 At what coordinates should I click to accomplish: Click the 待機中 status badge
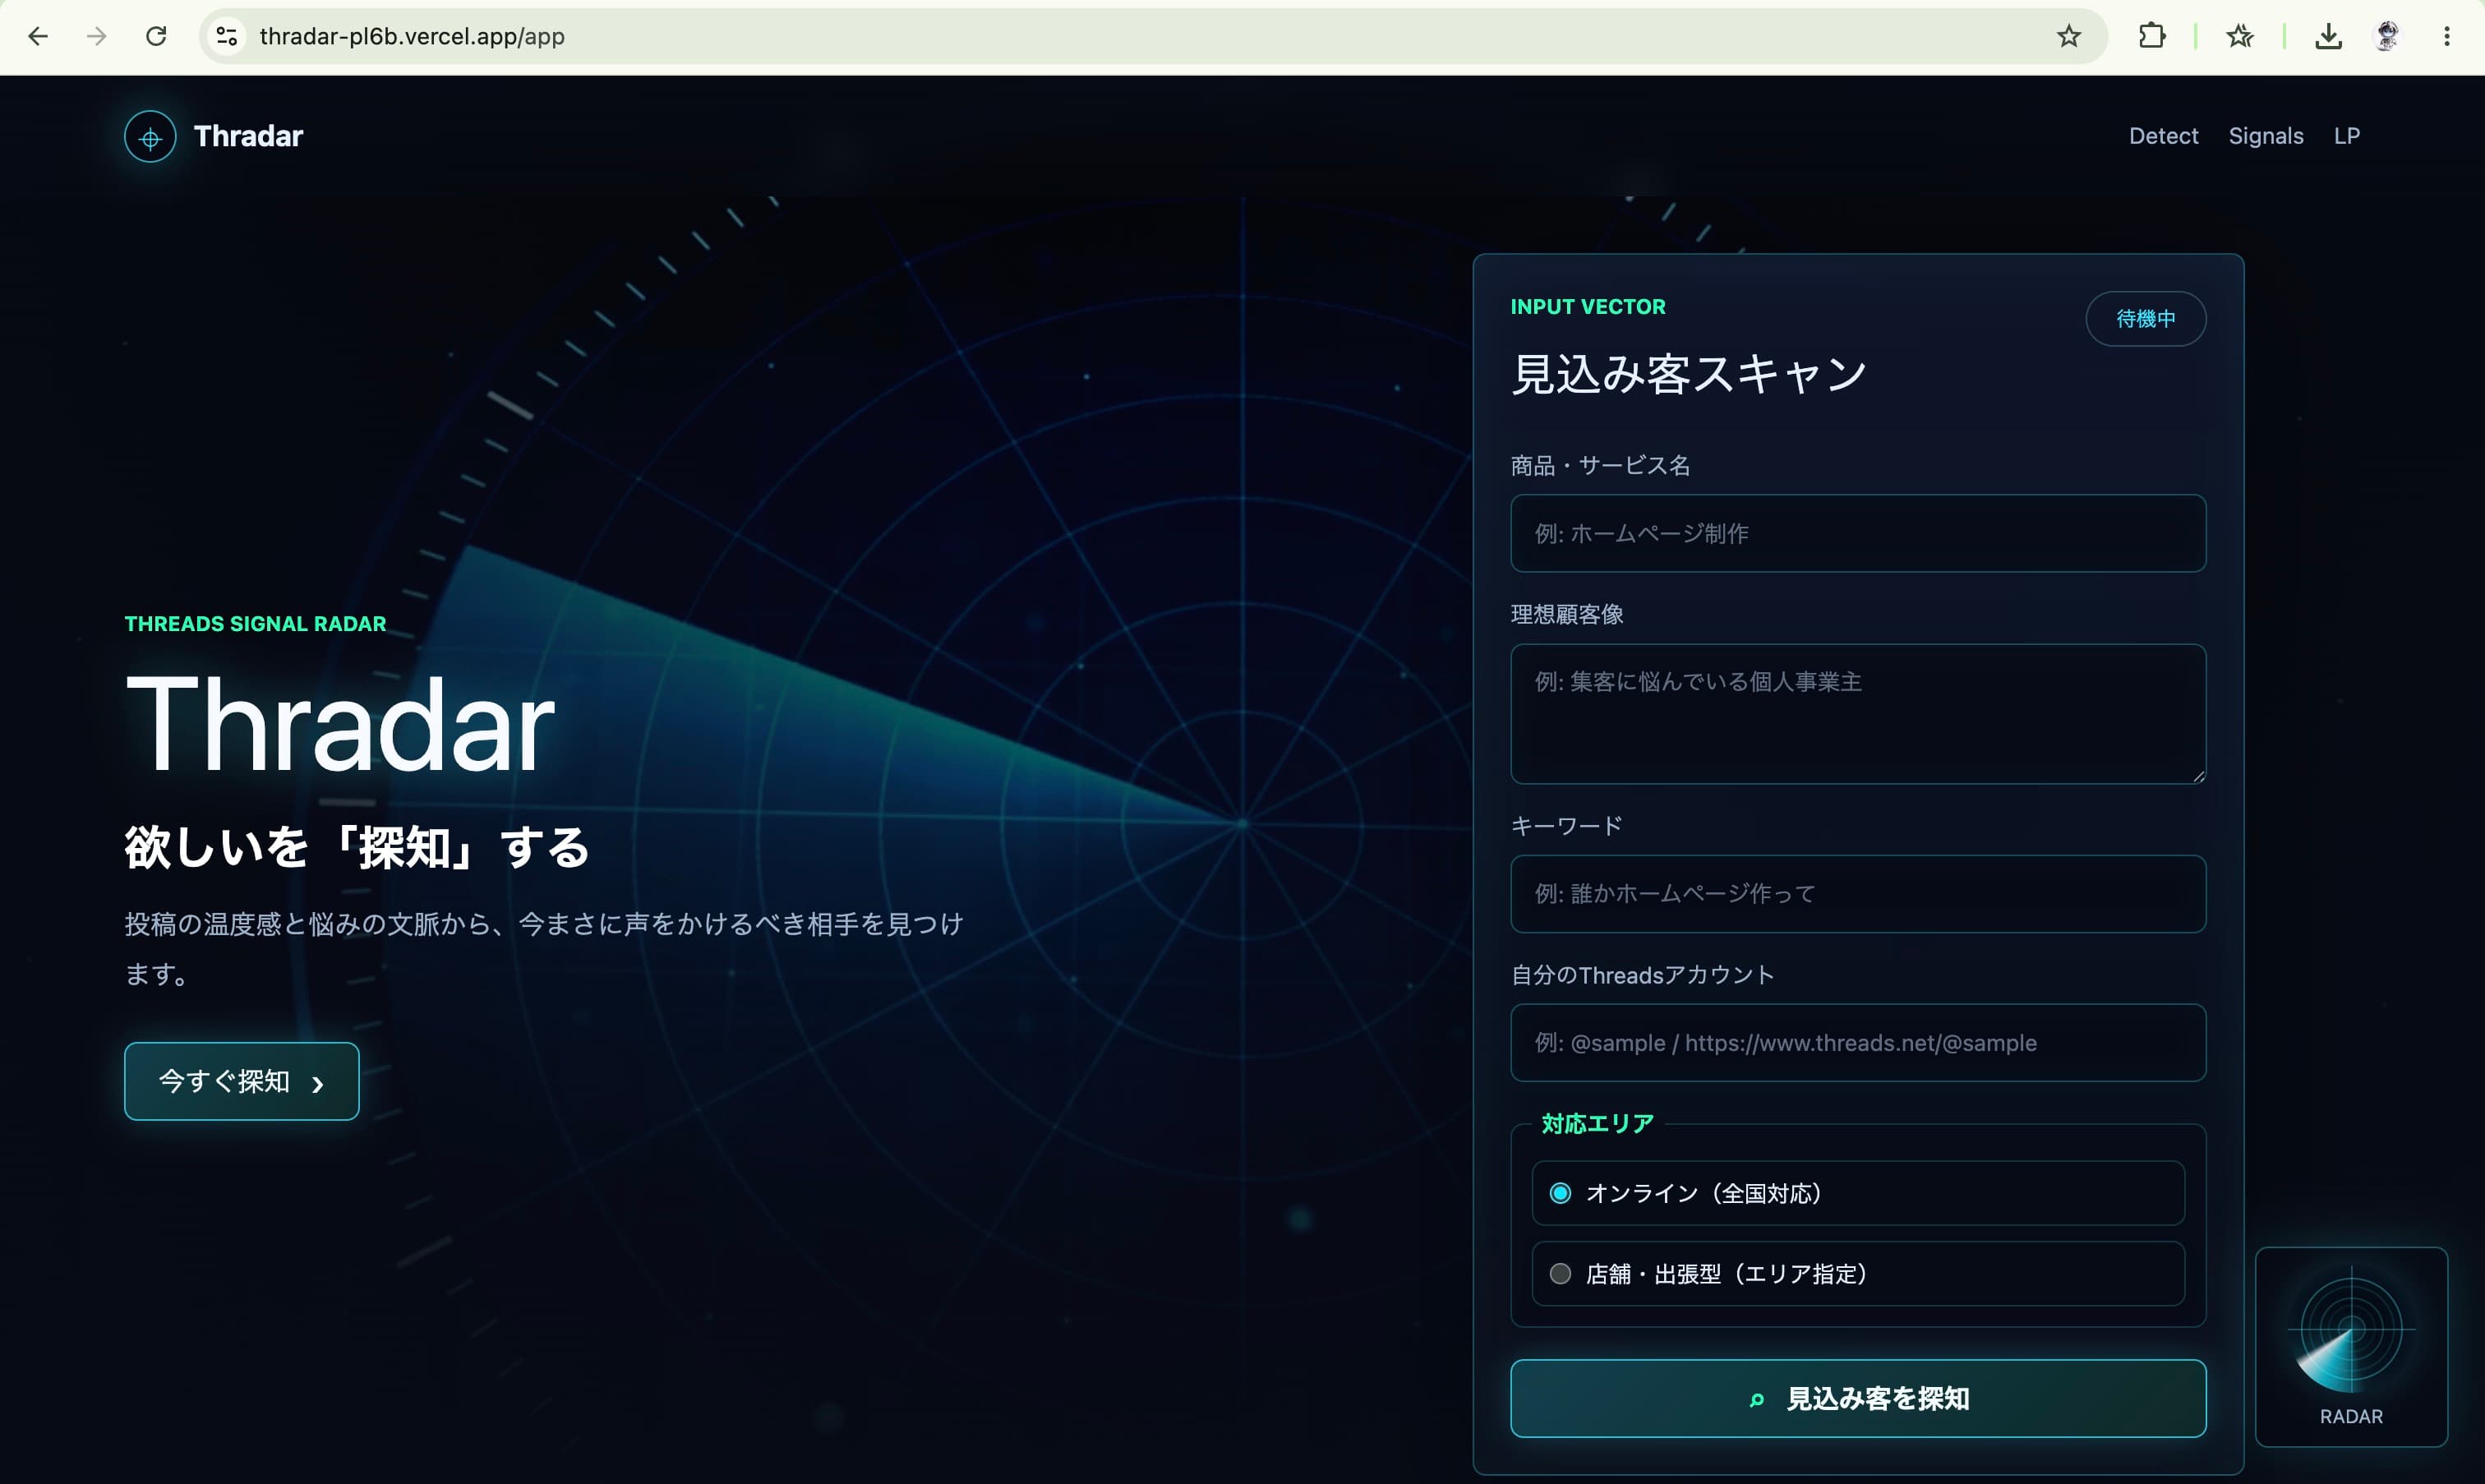click(2145, 319)
